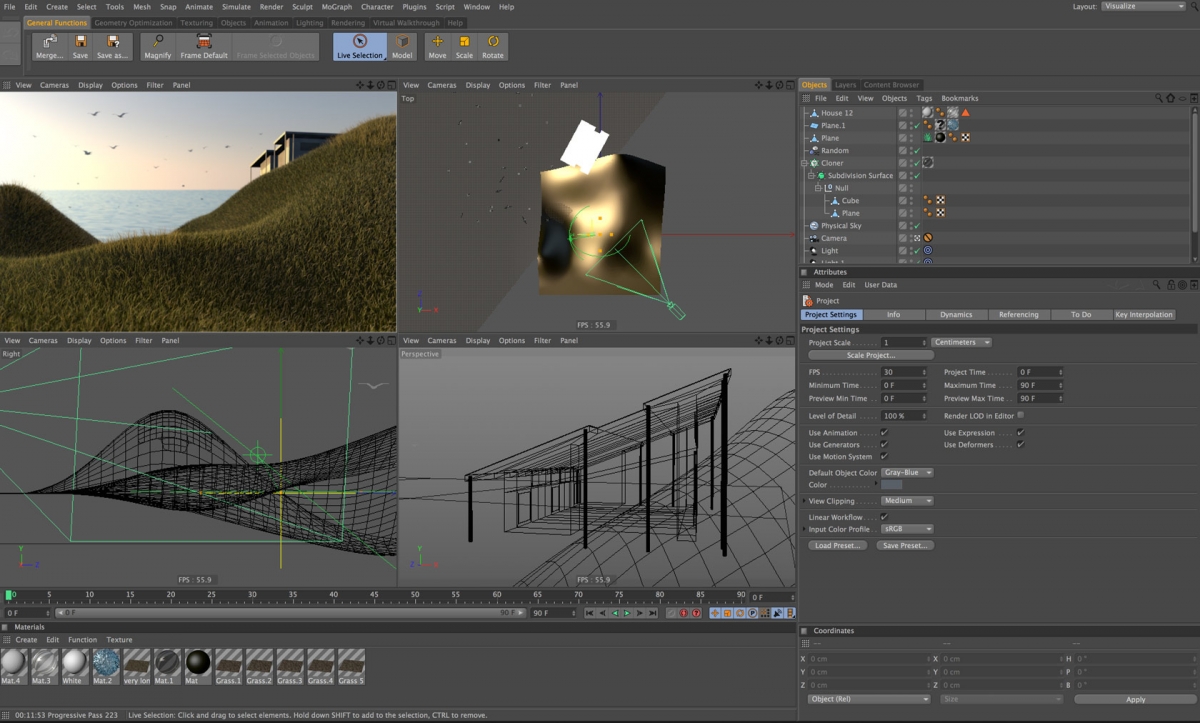The width and height of the screenshot is (1200, 723).
Task: Click the Load Preset button
Action: pos(838,545)
